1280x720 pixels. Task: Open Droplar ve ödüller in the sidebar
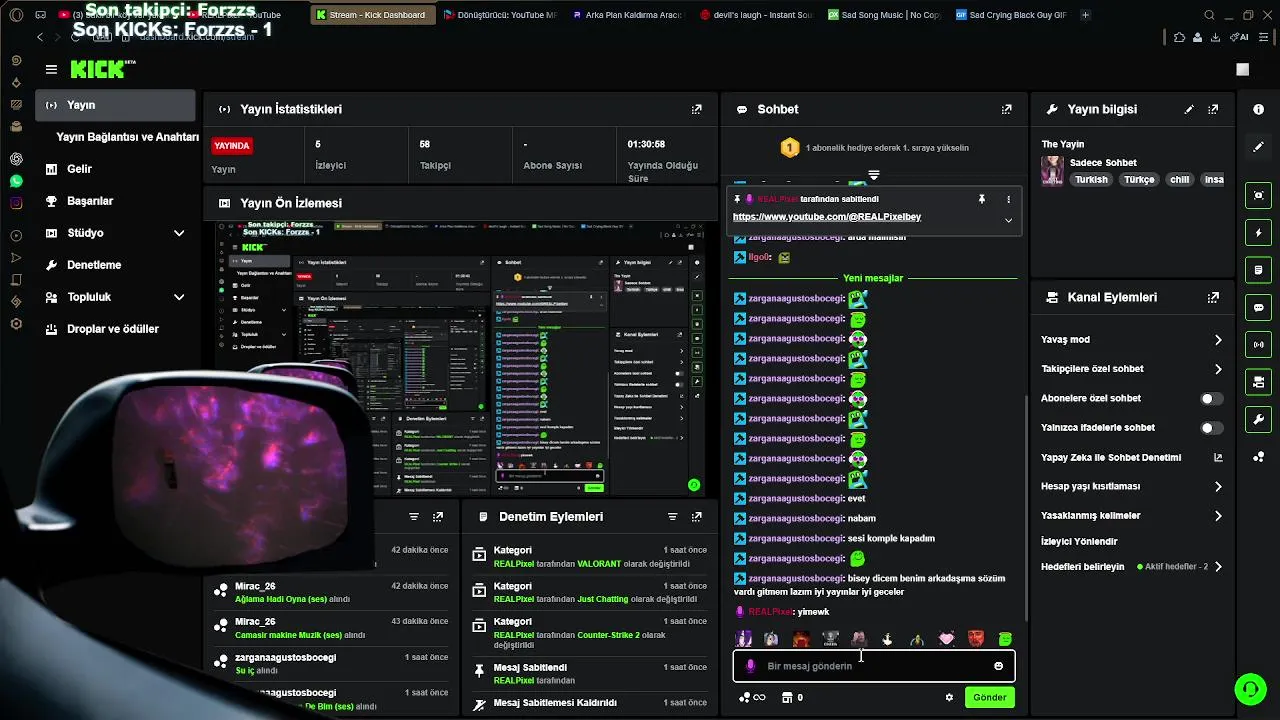[x=112, y=329]
